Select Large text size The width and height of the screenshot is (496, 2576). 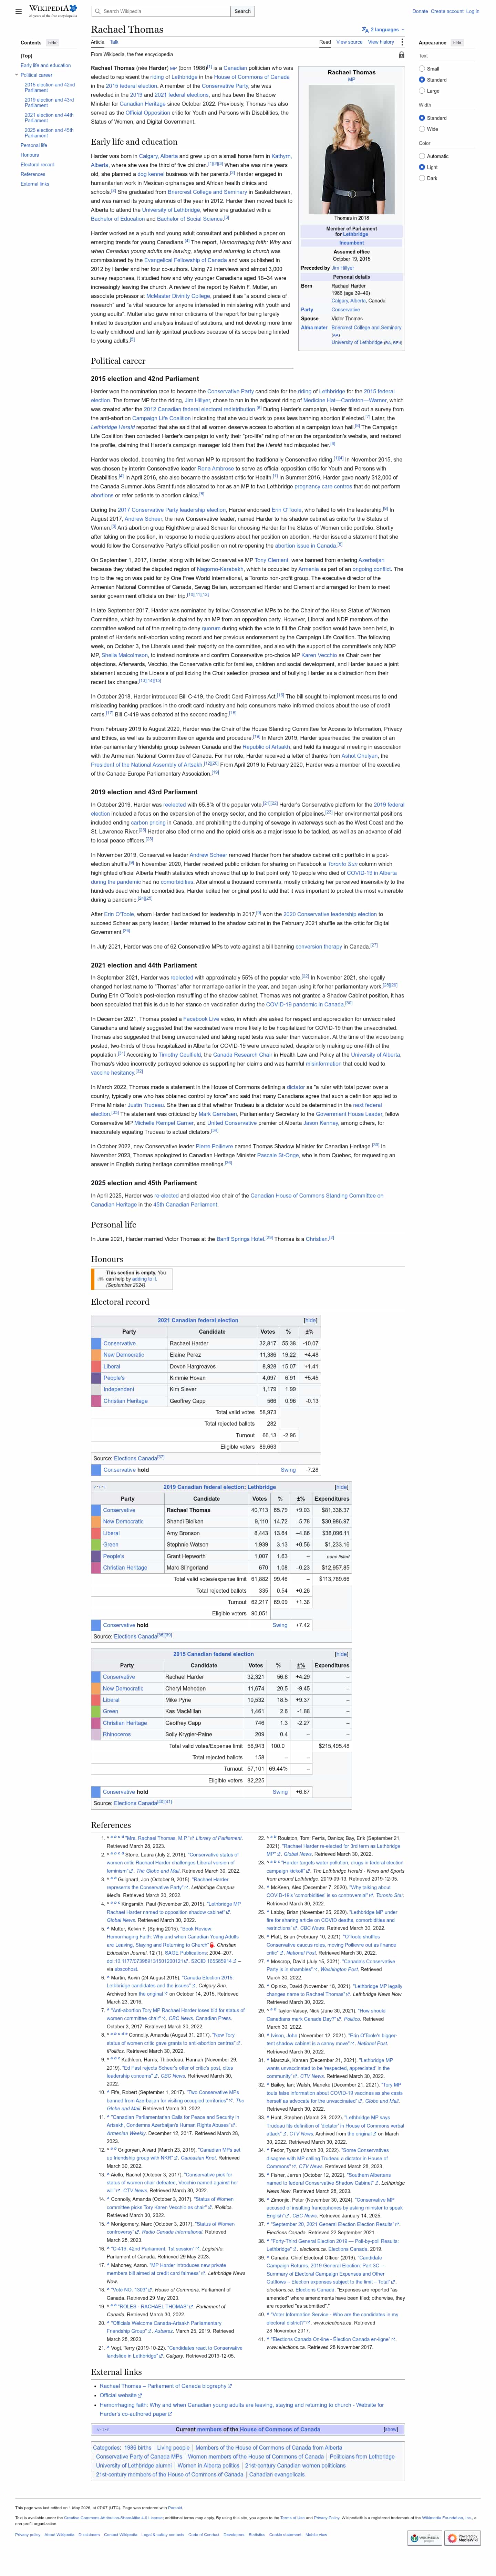[x=422, y=91]
